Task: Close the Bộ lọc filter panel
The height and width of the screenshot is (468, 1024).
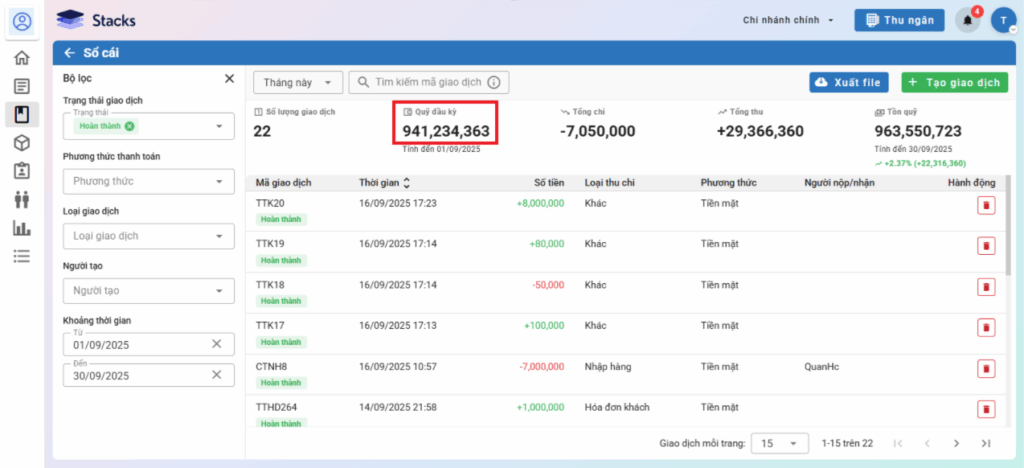Action: pos(229,78)
